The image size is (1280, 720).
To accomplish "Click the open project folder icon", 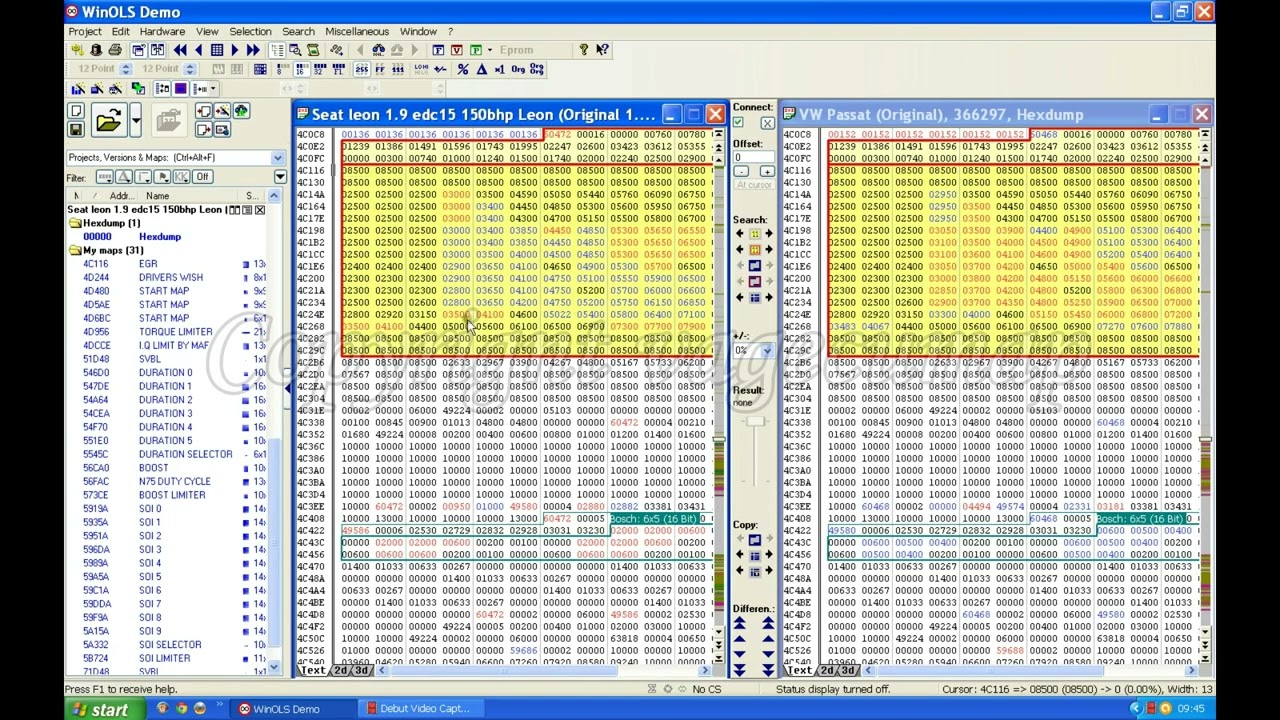I will click(x=107, y=121).
